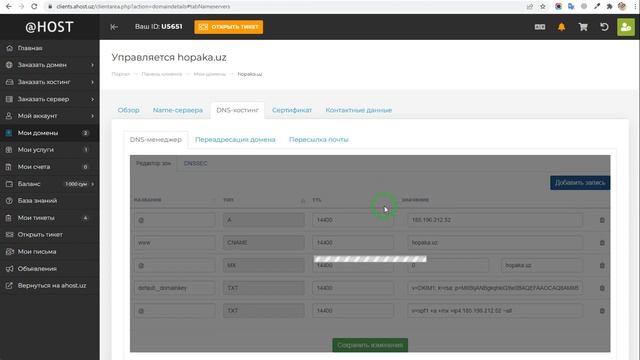The height and width of the screenshot is (360, 640).
Task: Bookmark the page with the star icon
Action: click(543, 7)
